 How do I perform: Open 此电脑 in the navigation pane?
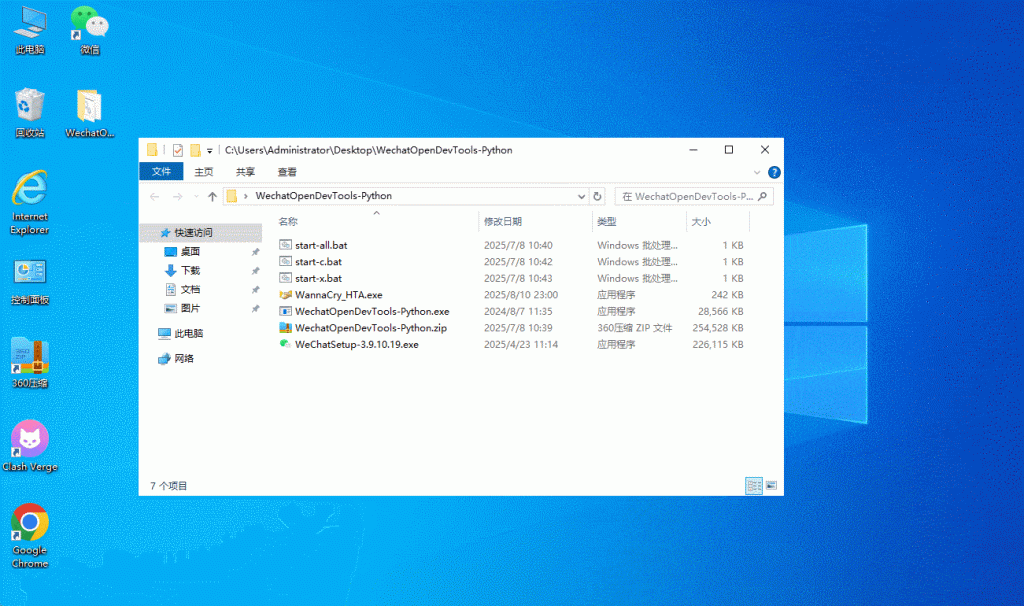click(x=189, y=333)
